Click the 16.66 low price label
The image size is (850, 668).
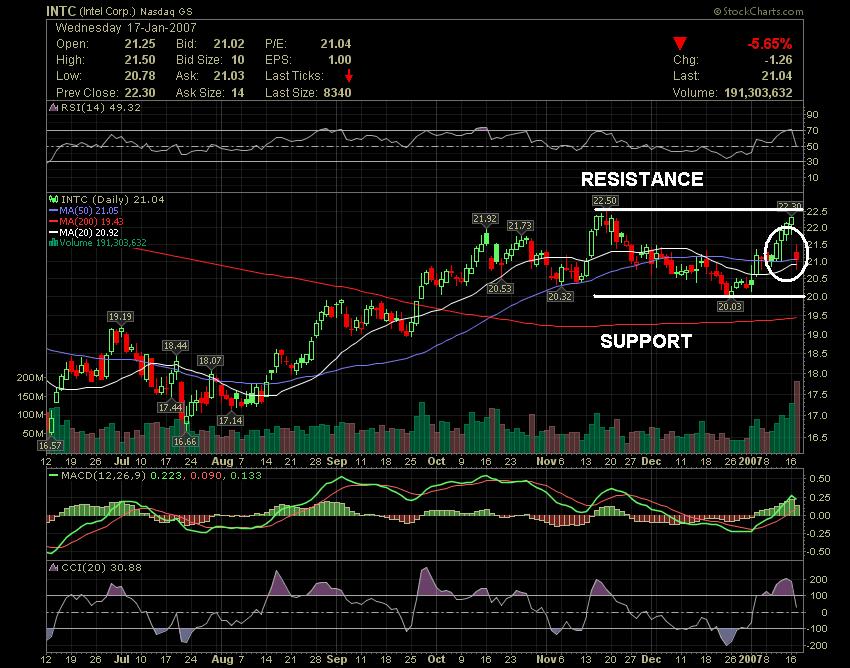[185, 441]
